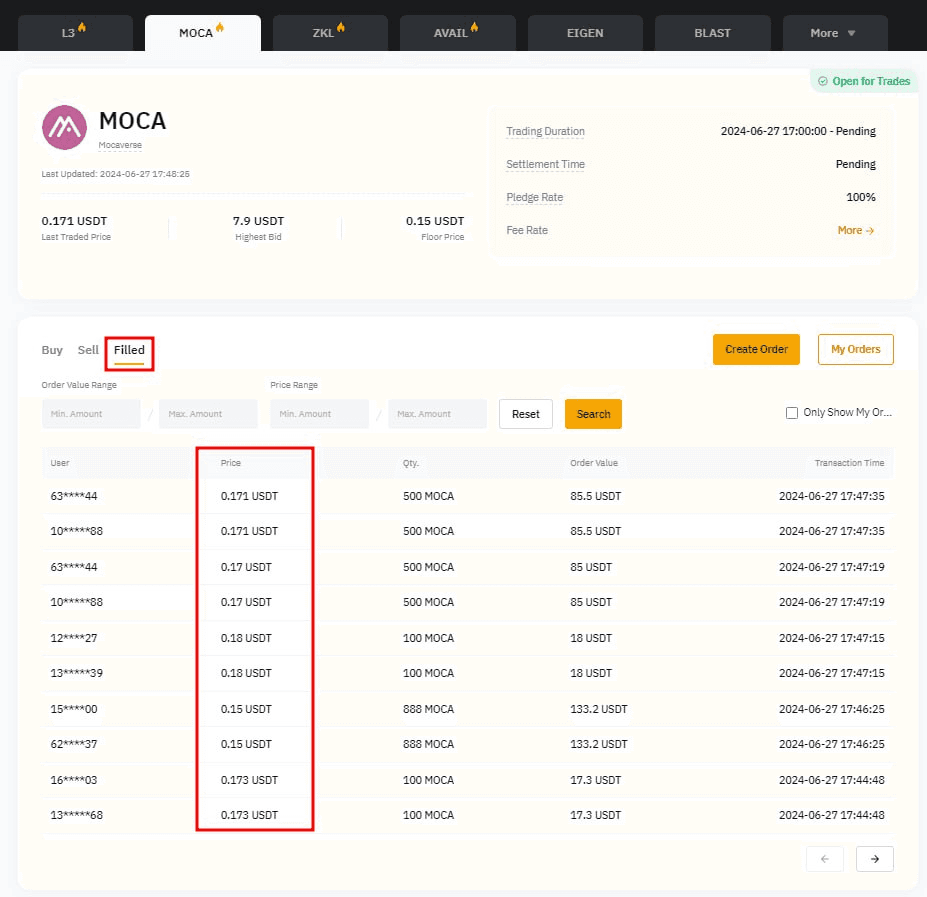Viewport: 927px width, 897px height.
Task: Click user 13*****68 in the table
Action: point(76,815)
